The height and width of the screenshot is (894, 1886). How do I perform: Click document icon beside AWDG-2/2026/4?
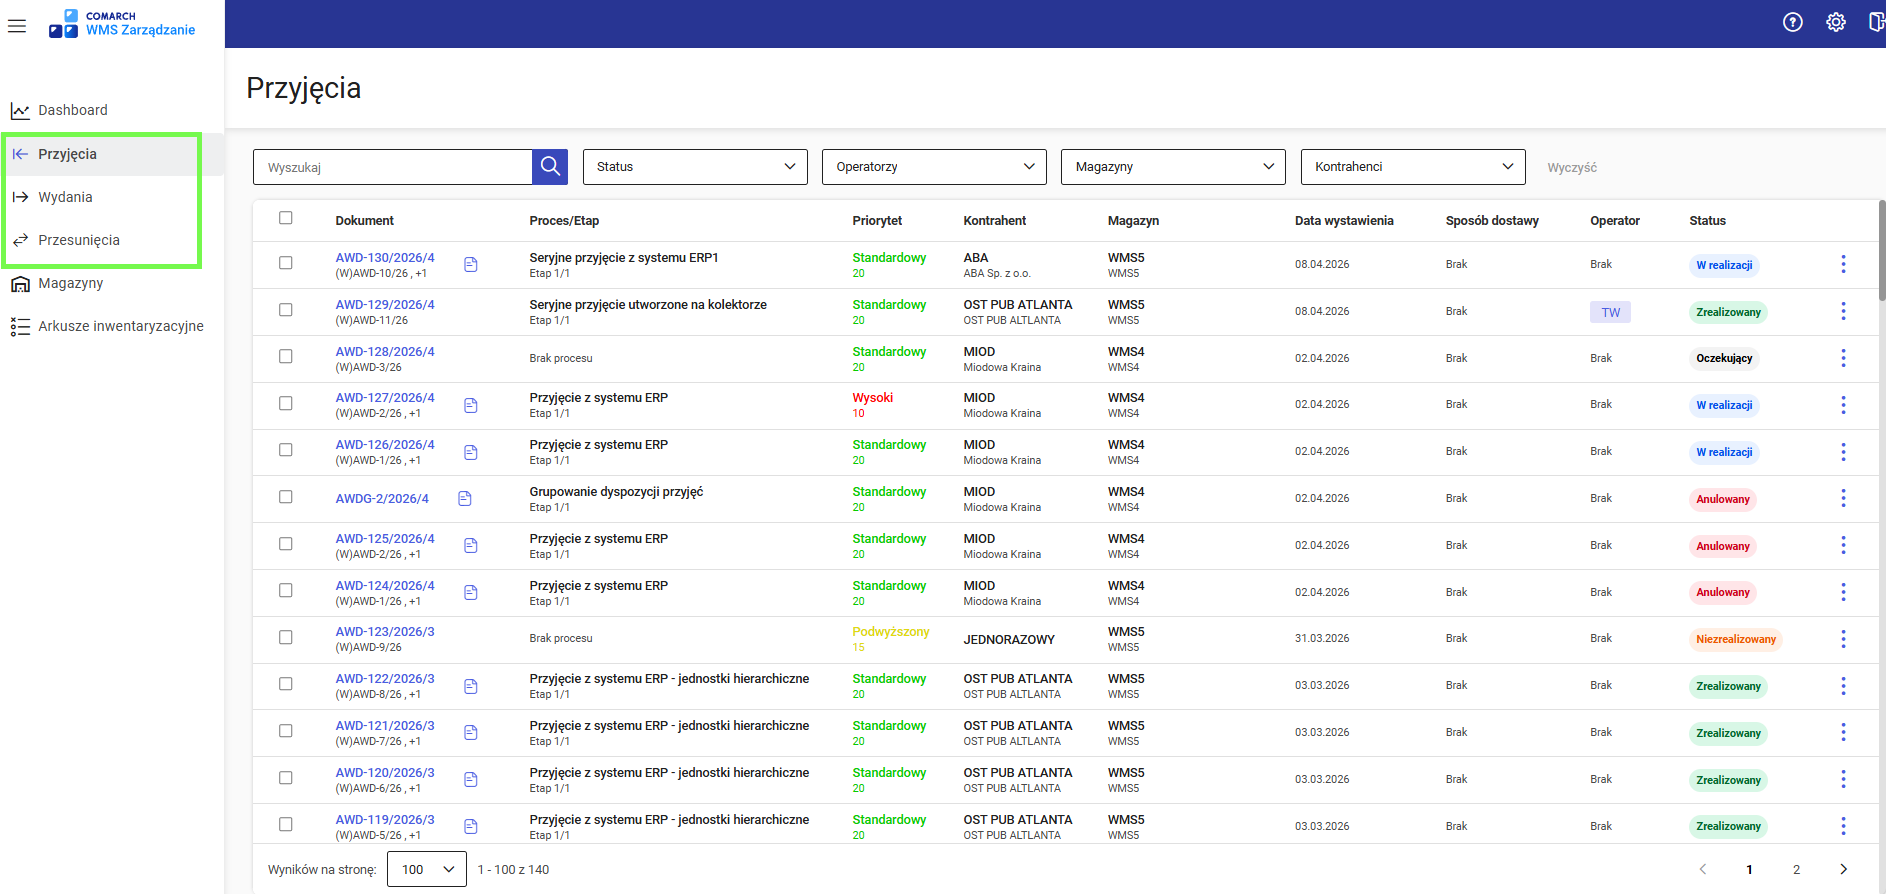(465, 499)
